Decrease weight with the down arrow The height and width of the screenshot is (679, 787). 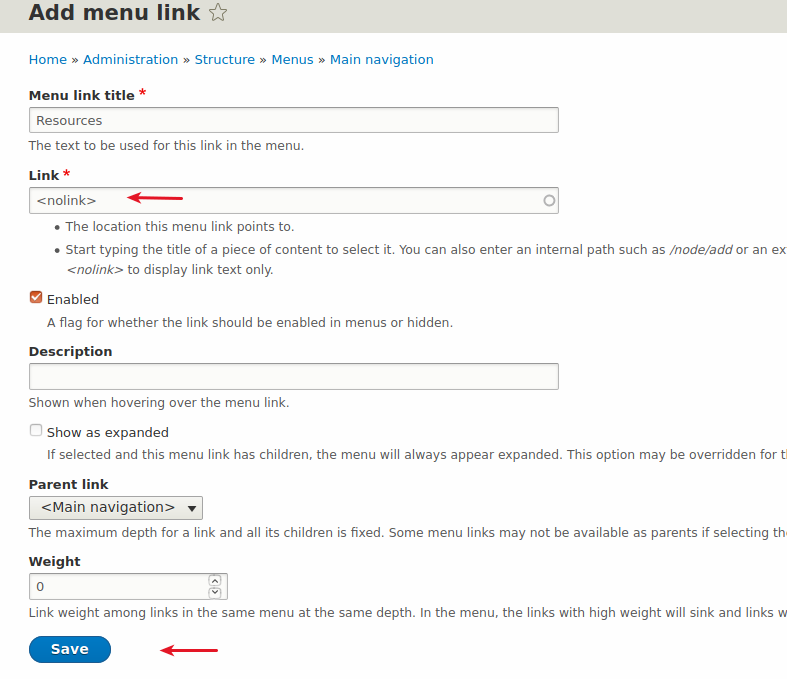click(x=214, y=592)
